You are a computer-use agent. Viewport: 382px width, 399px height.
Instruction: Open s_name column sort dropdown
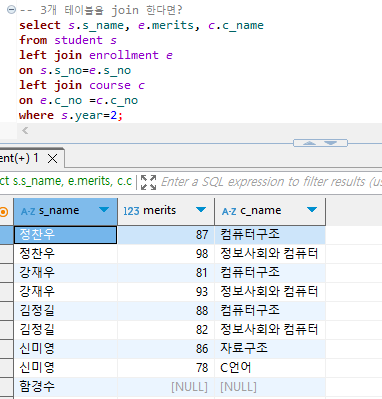[x=104, y=210]
